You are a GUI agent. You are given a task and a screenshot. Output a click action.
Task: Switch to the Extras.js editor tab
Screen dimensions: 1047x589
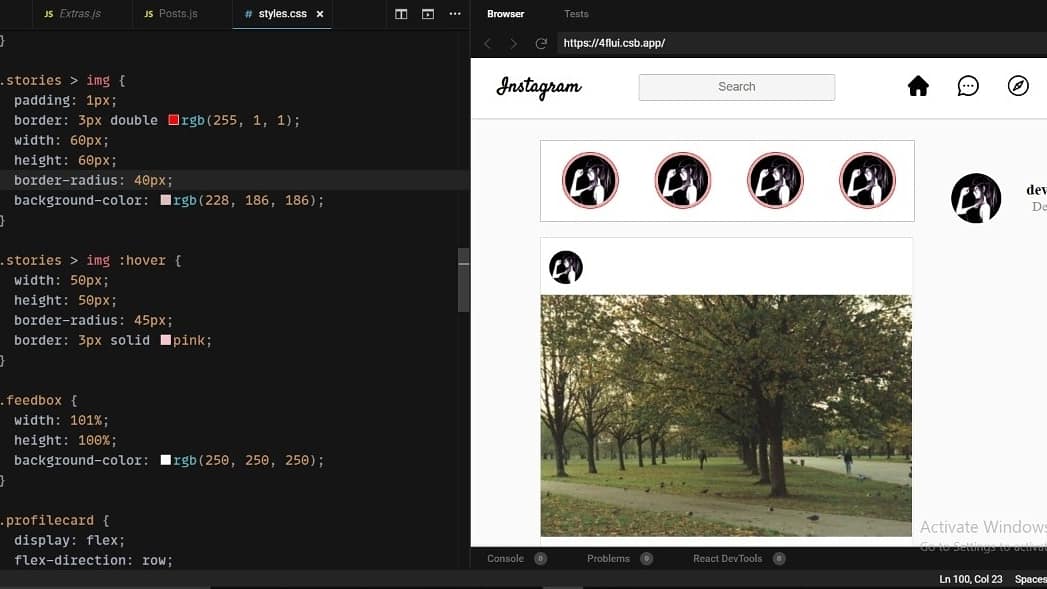(72, 13)
